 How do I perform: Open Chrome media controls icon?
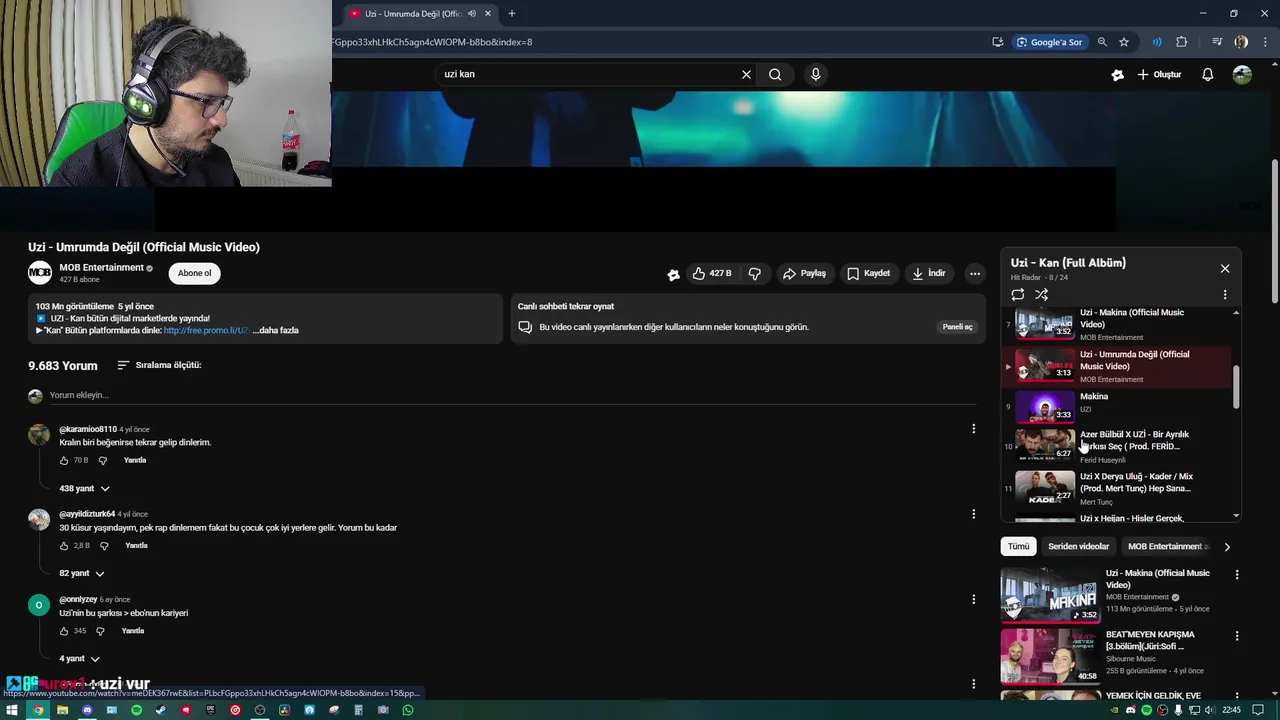(1217, 42)
